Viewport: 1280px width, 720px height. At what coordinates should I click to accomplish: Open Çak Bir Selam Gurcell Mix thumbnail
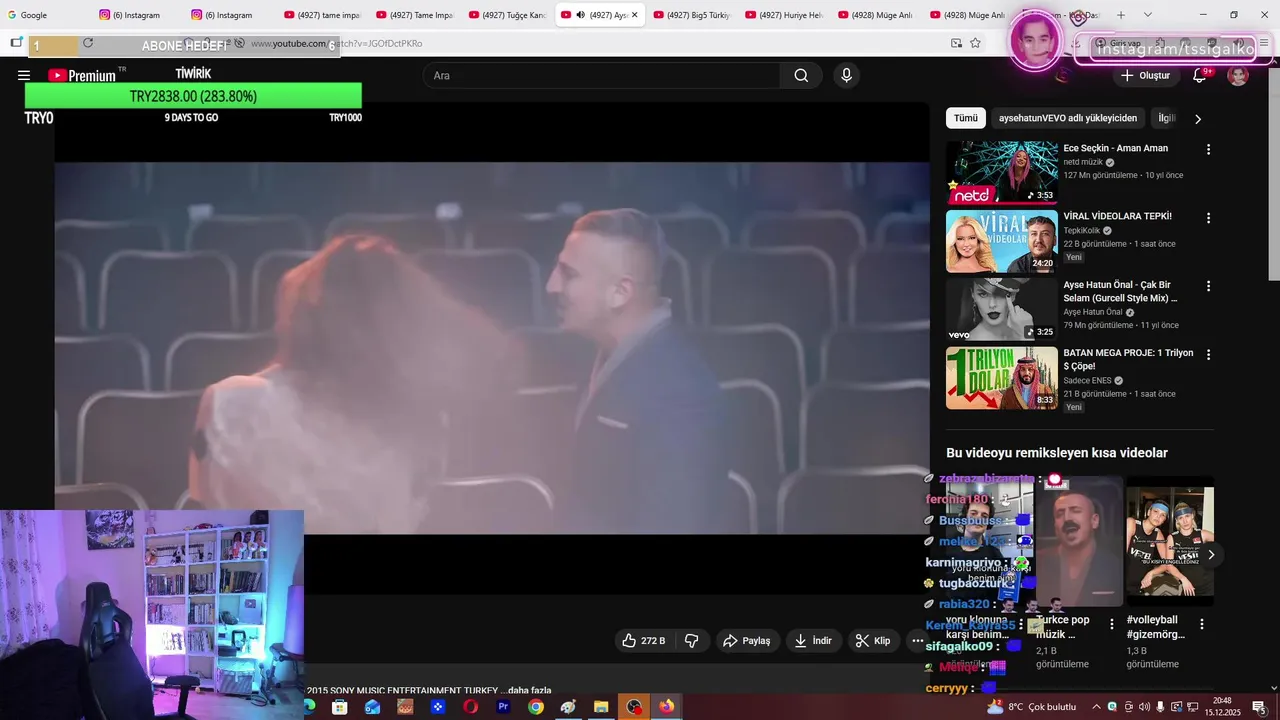1001,310
